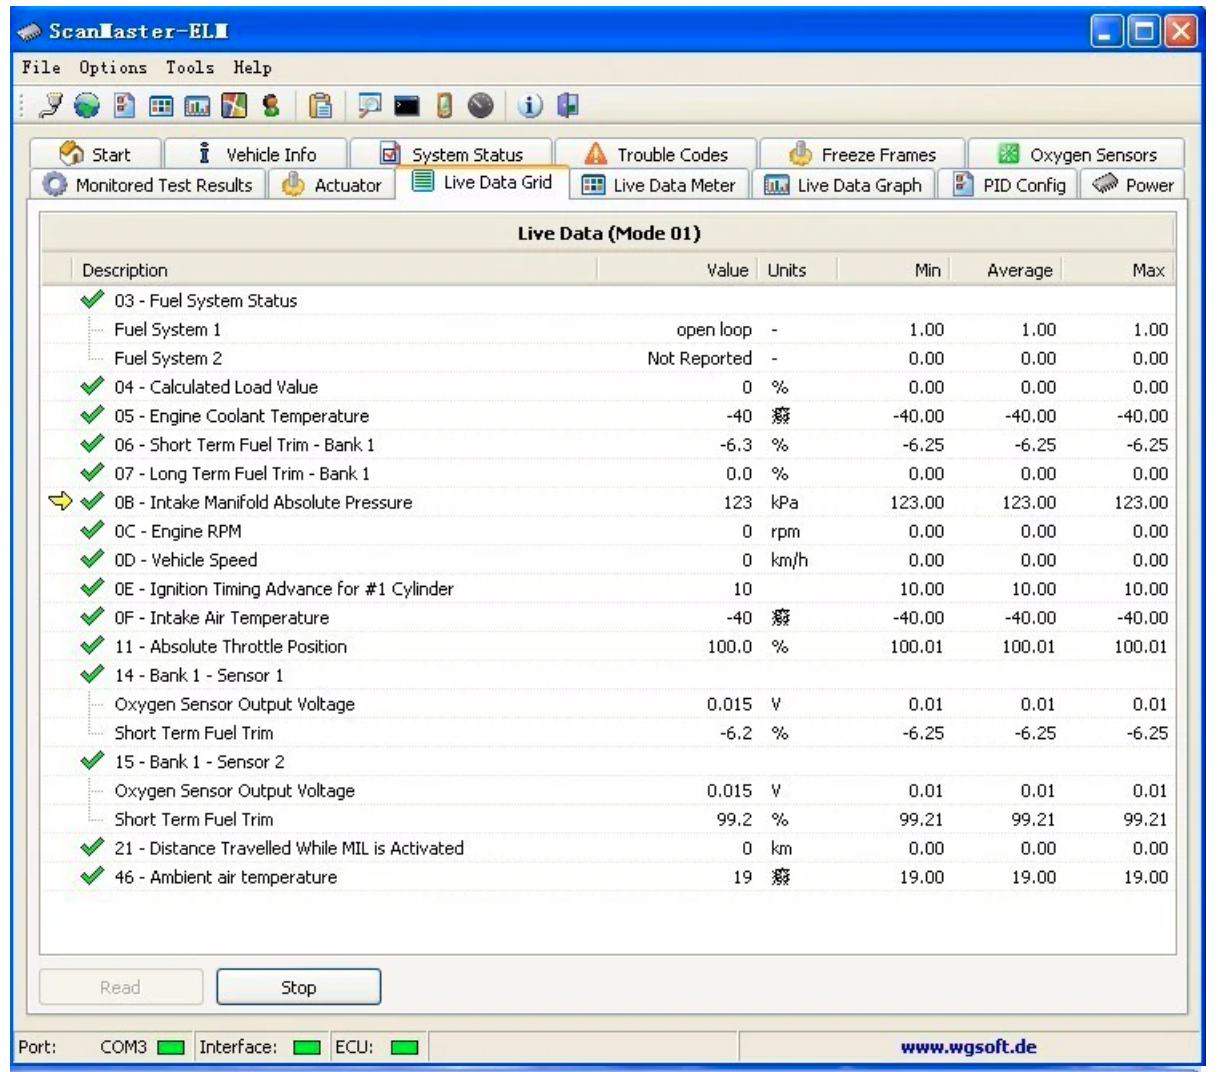Image resolution: width=1218 pixels, height=1072 pixels.
Task: Click the green device toolbar icon
Action: click(446, 105)
